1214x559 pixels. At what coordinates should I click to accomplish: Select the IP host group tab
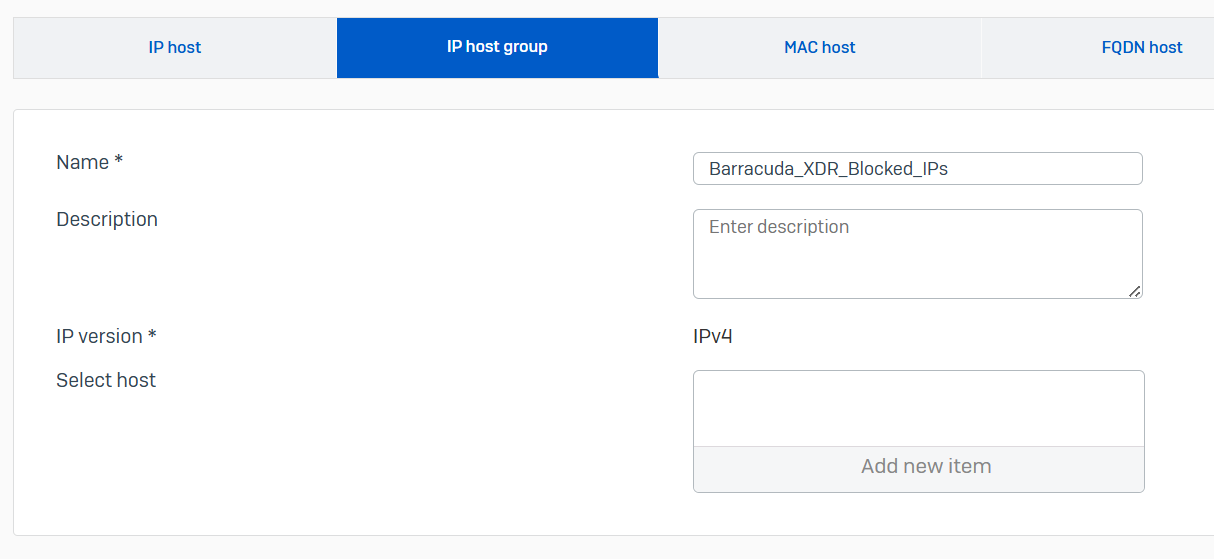497,47
